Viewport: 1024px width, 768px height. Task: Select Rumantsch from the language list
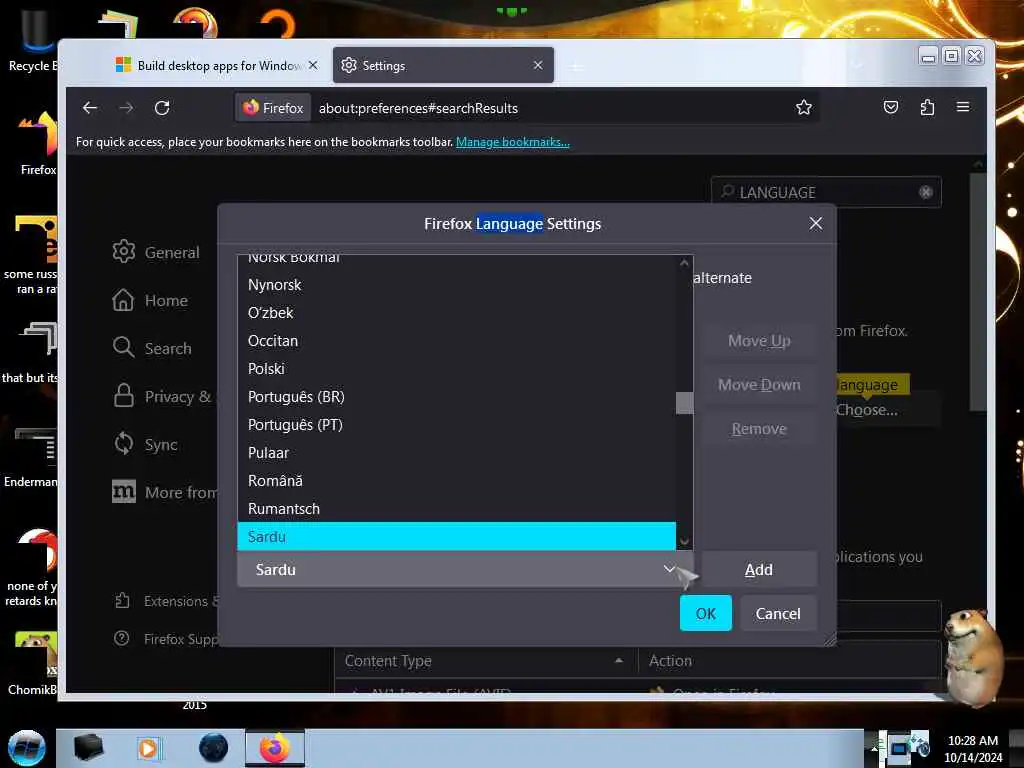click(x=456, y=509)
